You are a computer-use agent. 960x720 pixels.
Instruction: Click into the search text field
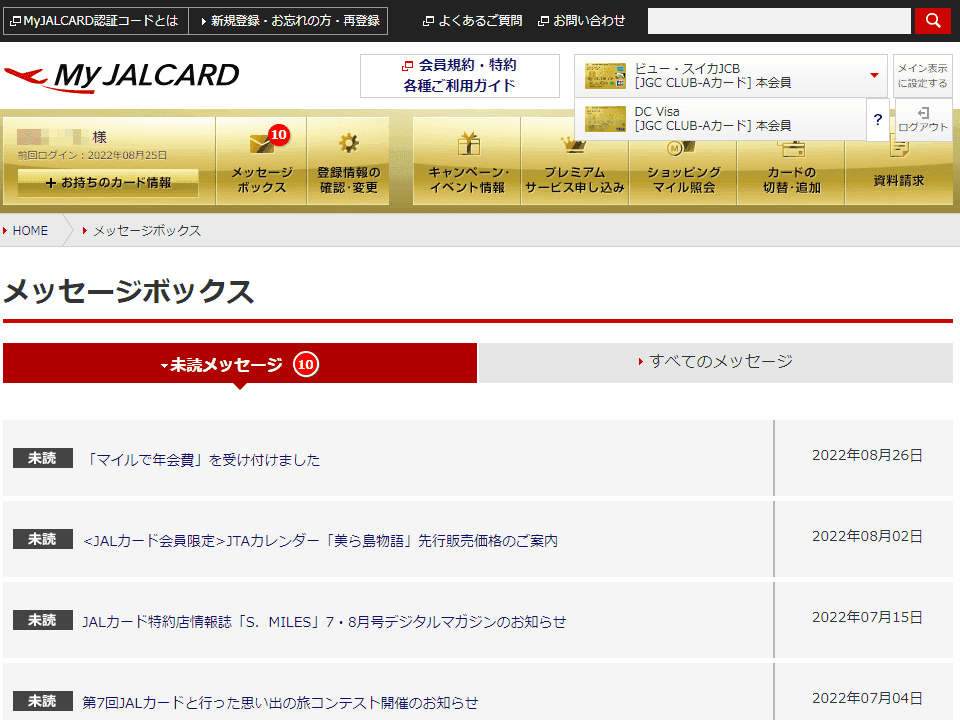[x=779, y=20]
